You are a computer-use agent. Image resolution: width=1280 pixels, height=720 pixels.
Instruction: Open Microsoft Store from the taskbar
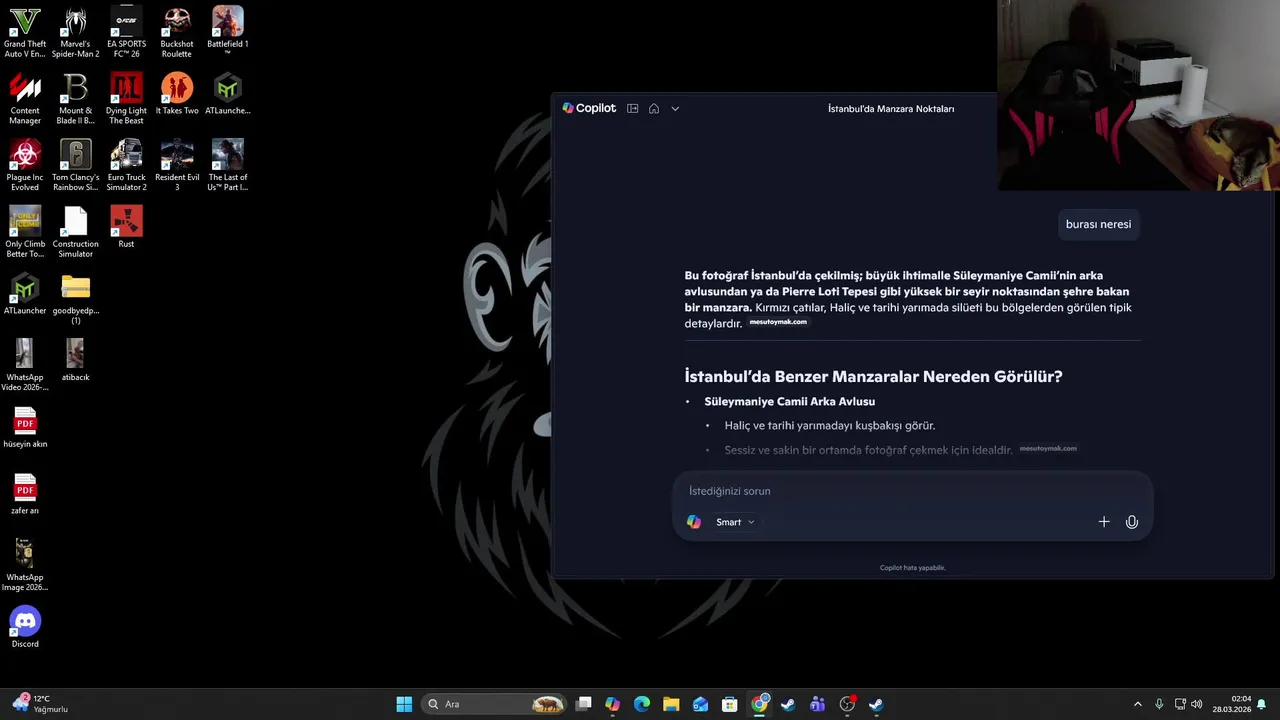pos(730,704)
